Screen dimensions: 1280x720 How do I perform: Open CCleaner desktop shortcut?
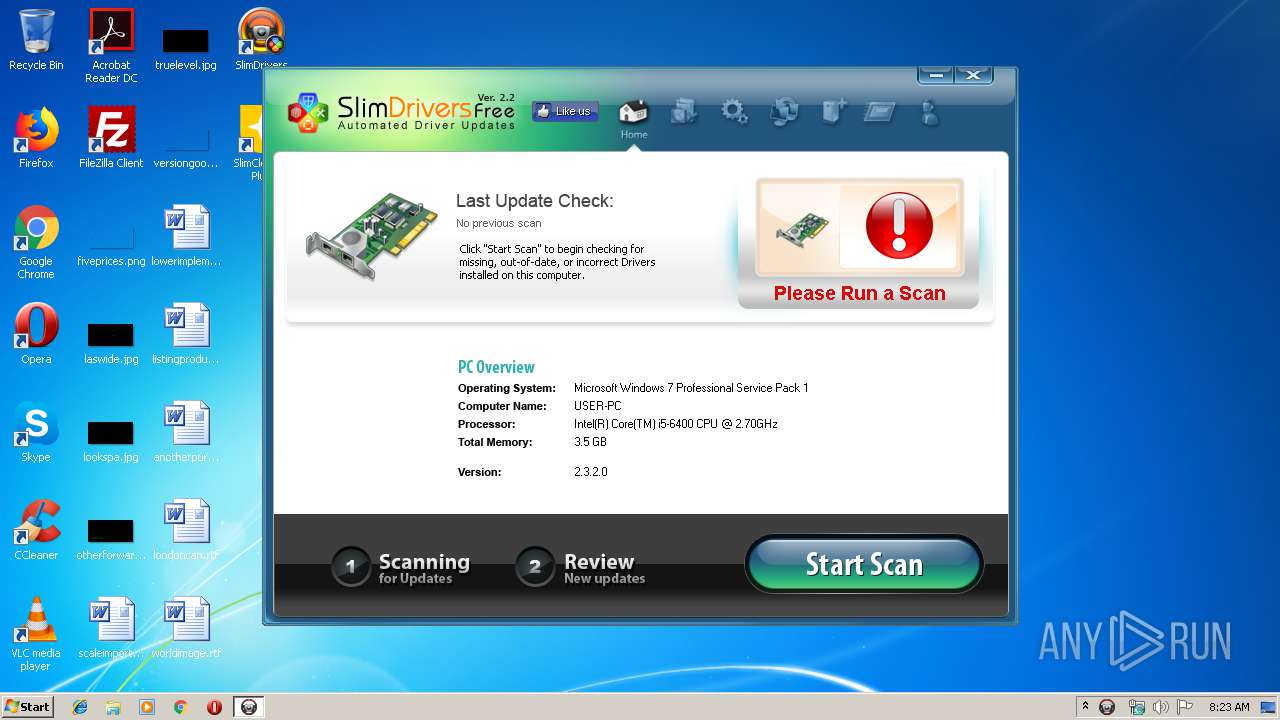36,530
